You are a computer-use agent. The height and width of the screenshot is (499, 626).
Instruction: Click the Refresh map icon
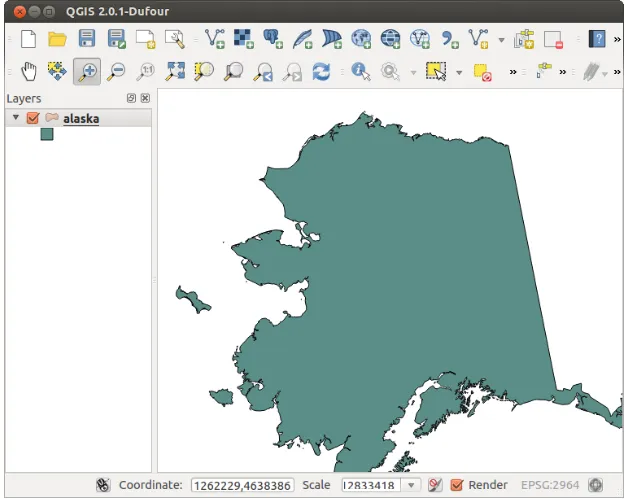point(321,72)
